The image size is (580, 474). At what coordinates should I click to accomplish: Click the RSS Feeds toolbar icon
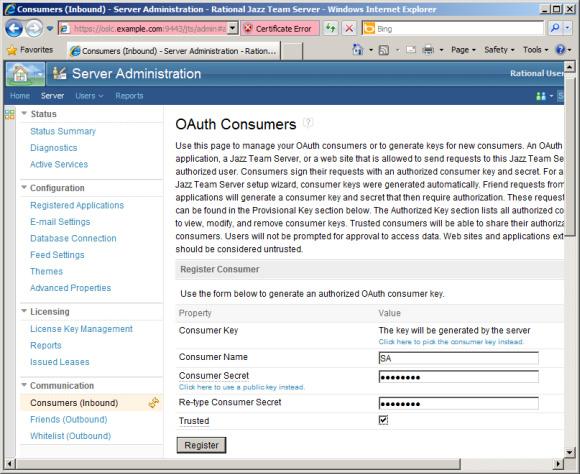point(384,50)
